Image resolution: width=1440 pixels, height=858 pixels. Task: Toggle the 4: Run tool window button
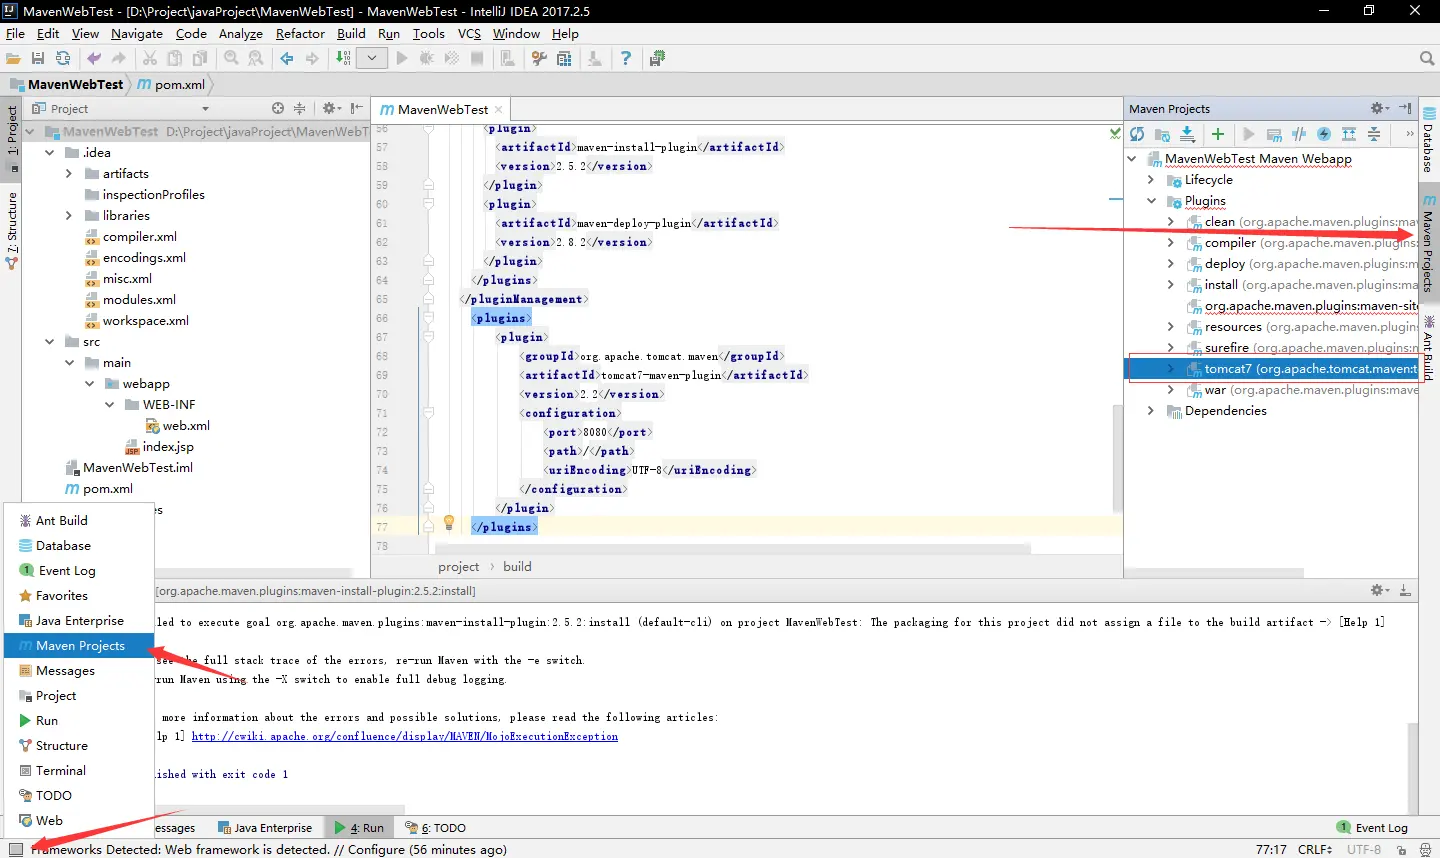(359, 828)
